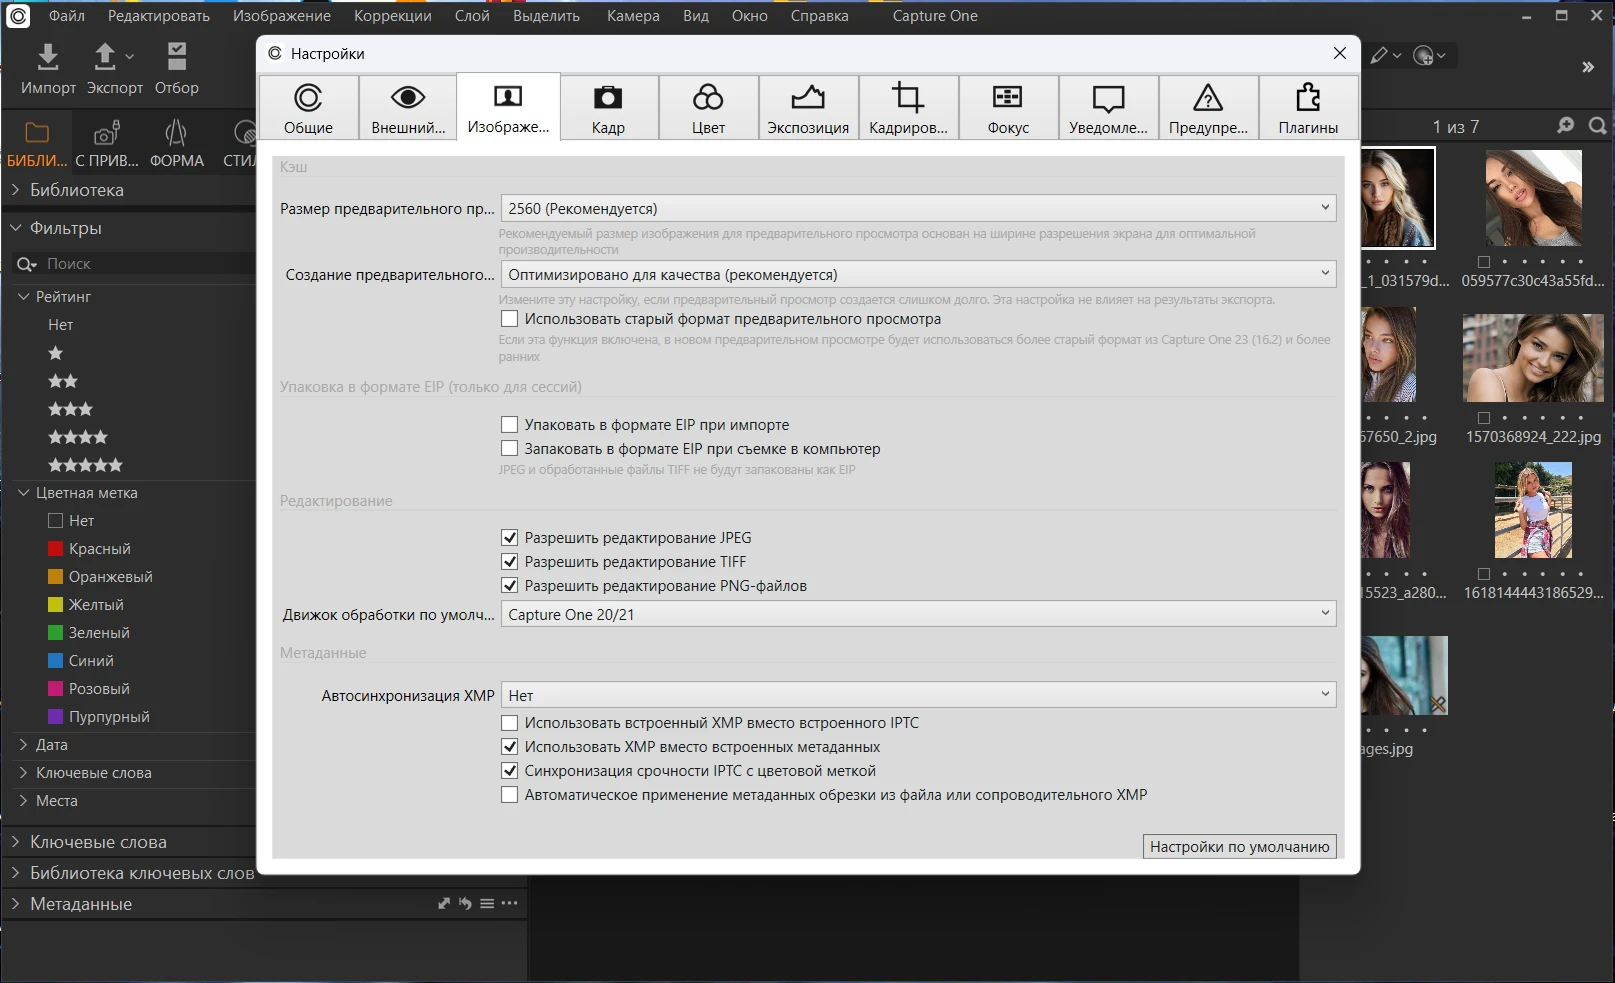Click Настройки по умолчанию button
This screenshot has width=1615, height=983.
1239,847
